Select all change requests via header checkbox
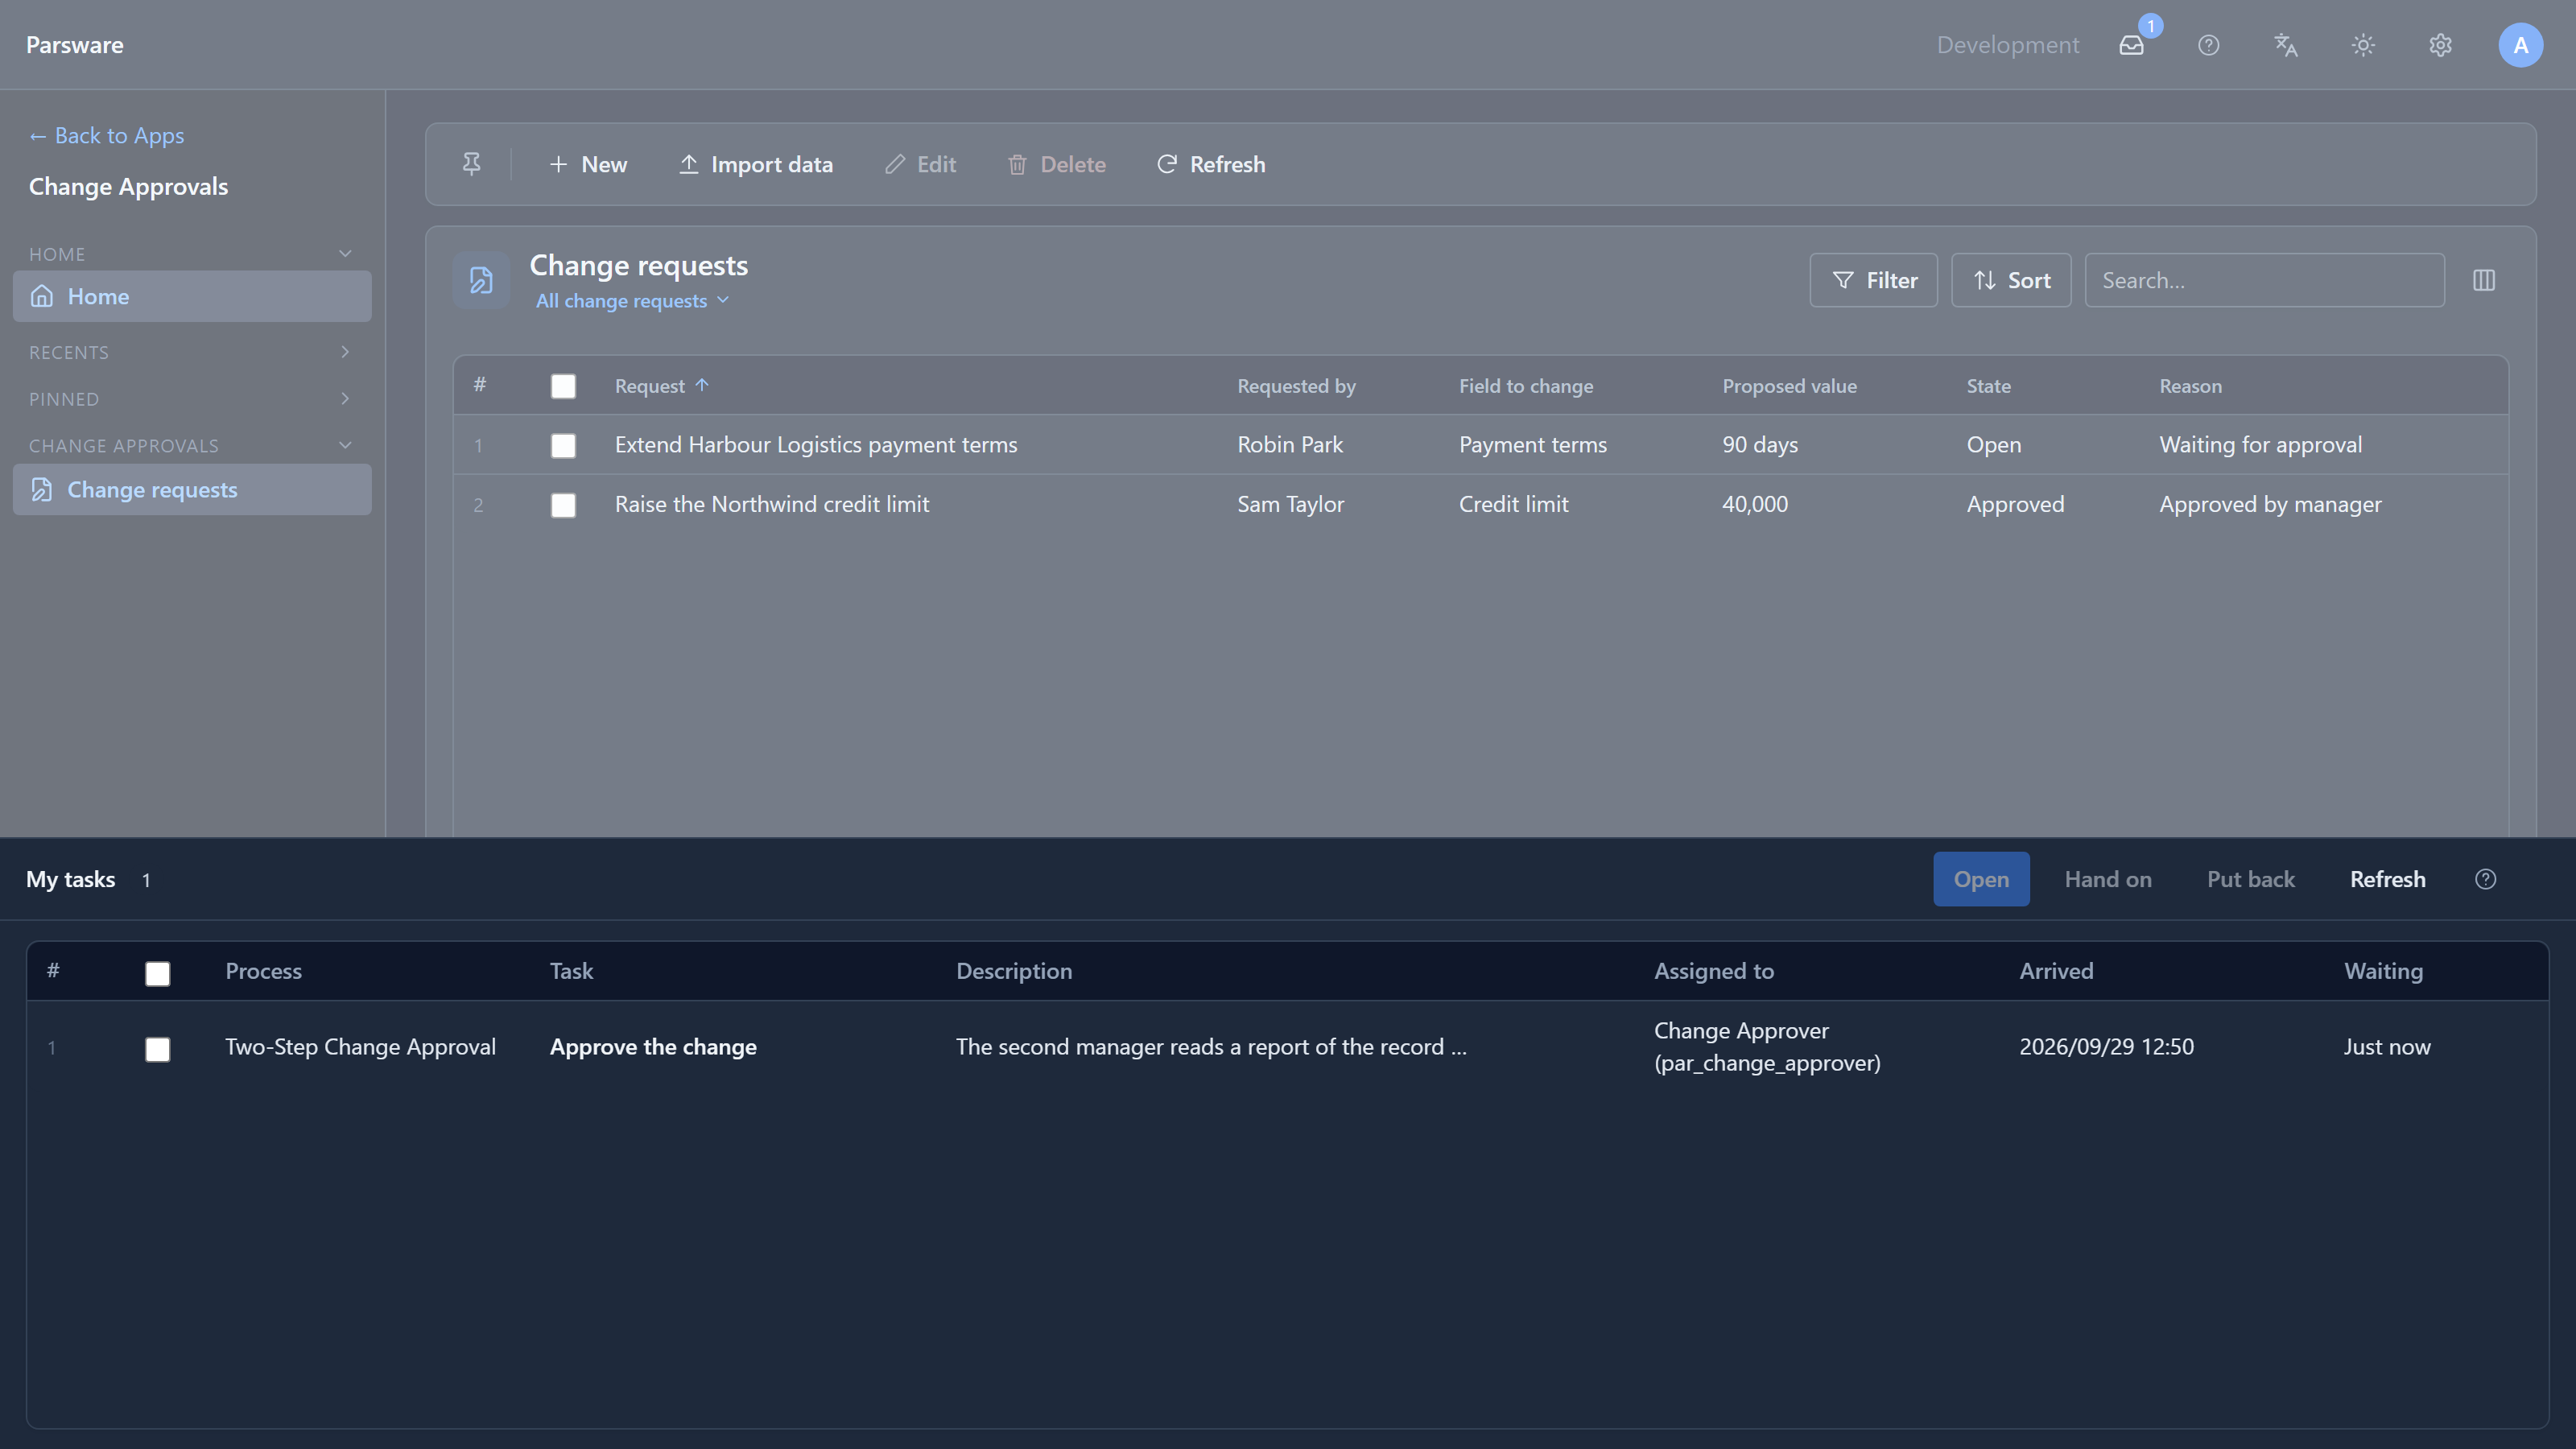2576x1449 pixels. 563,386
